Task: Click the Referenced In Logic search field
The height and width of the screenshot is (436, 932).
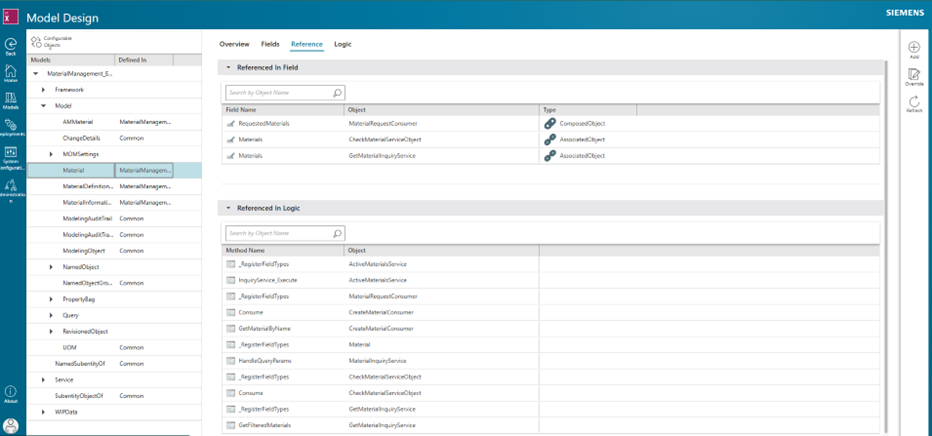Action: [x=279, y=233]
